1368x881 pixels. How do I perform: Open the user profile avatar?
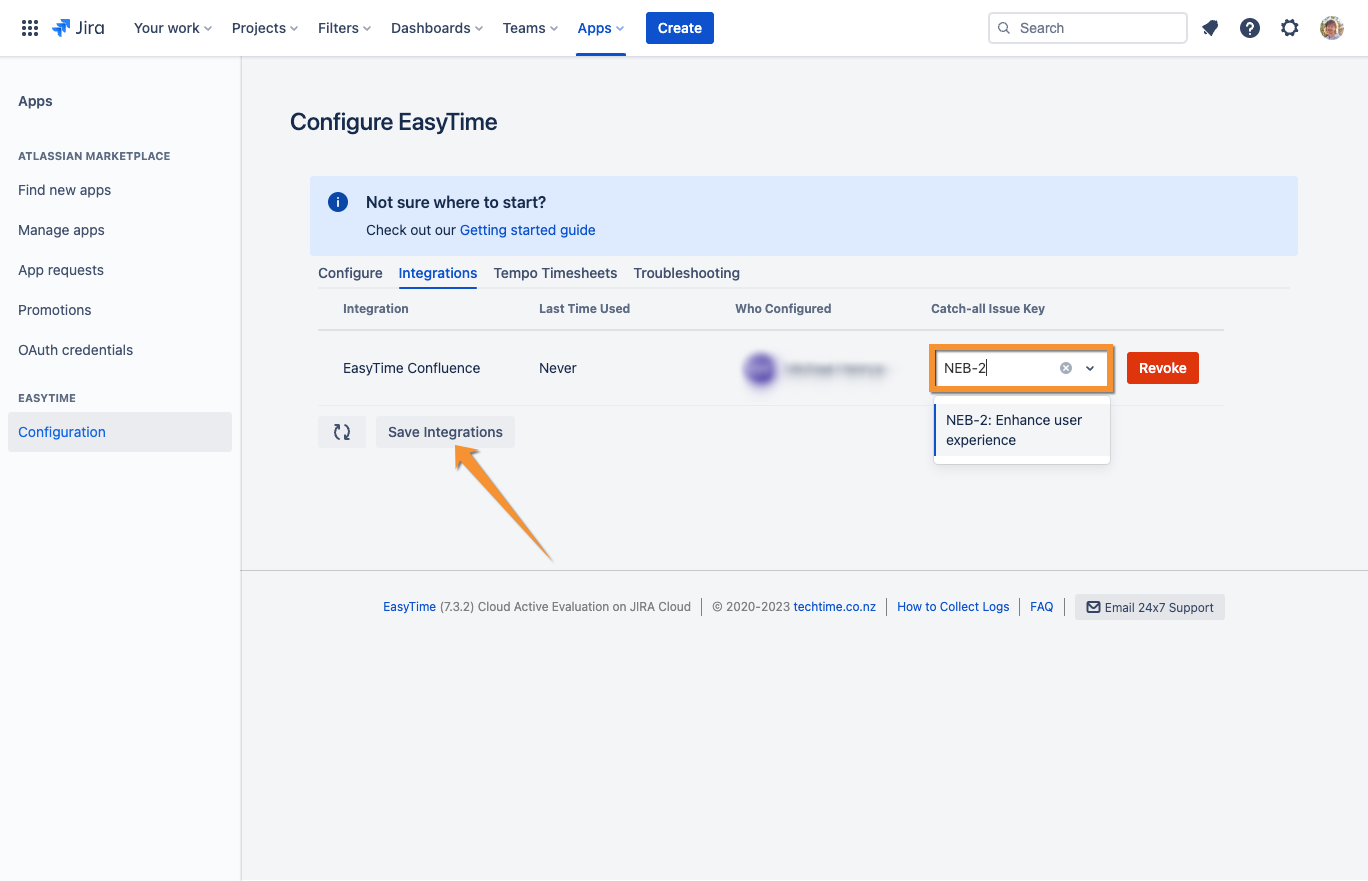1332,28
